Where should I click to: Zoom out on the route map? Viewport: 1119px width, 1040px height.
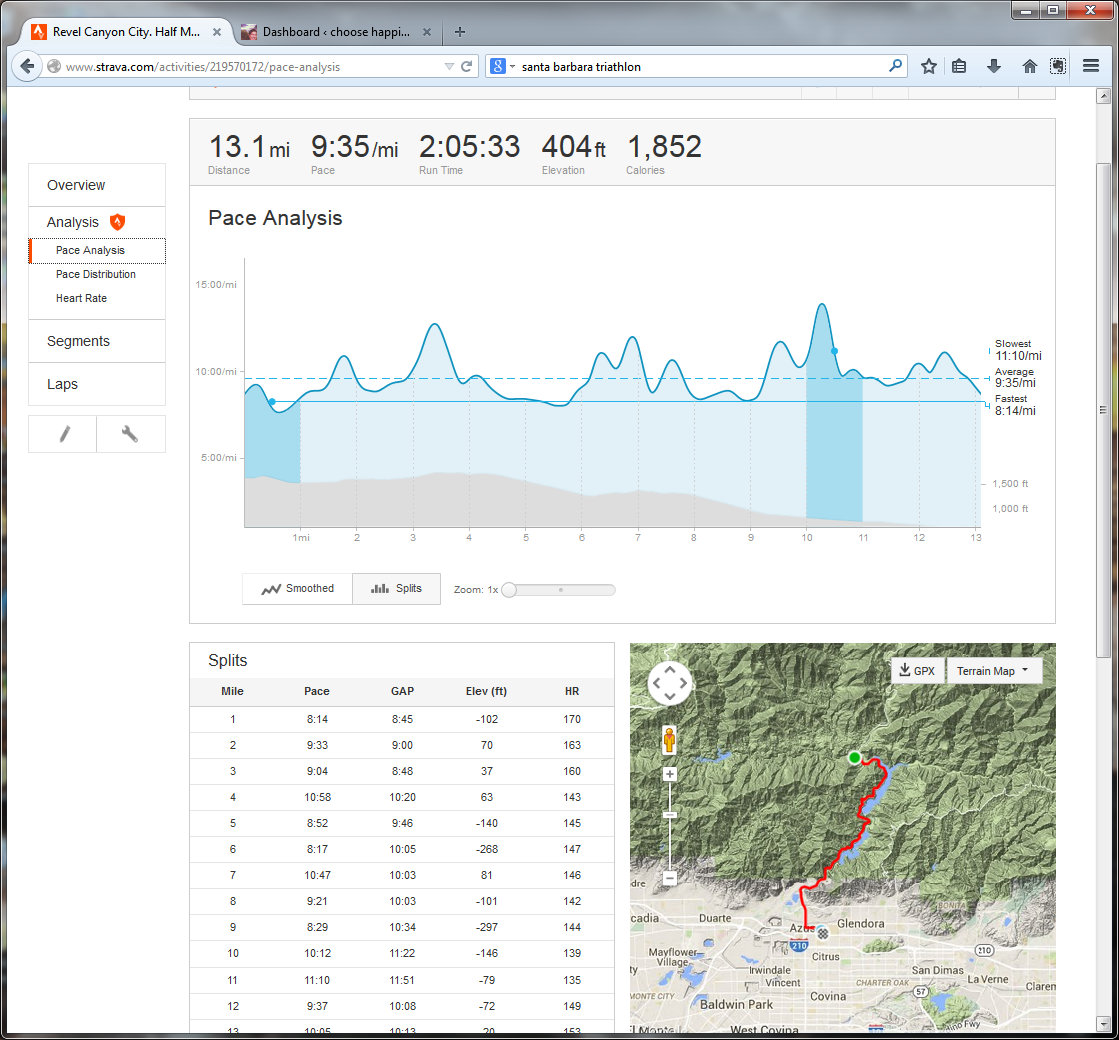coord(669,878)
